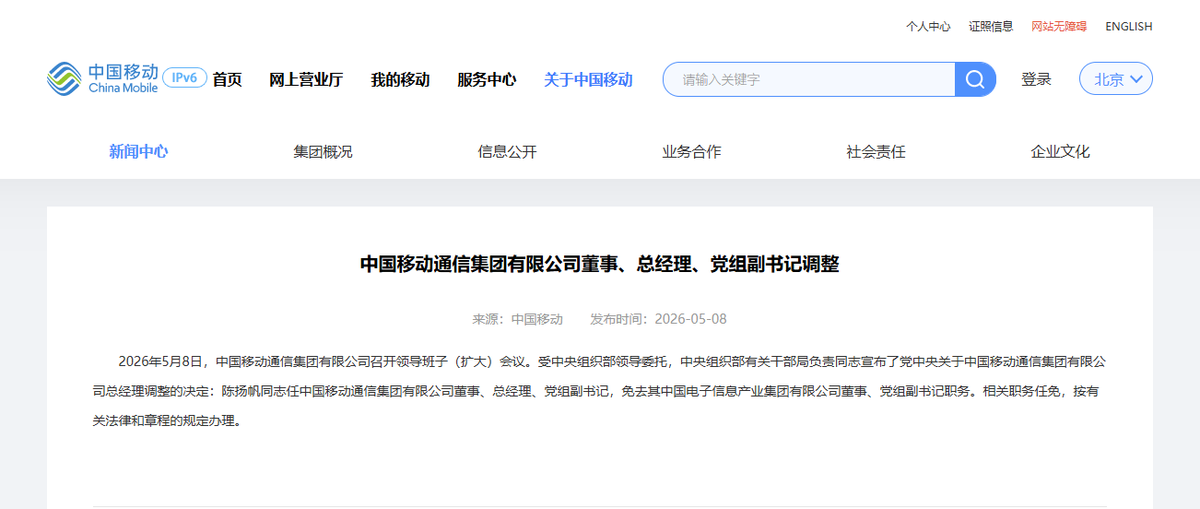Viewport: 1200px width, 509px height.
Task: Switch to the 社会责任 tab
Action: [876, 152]
